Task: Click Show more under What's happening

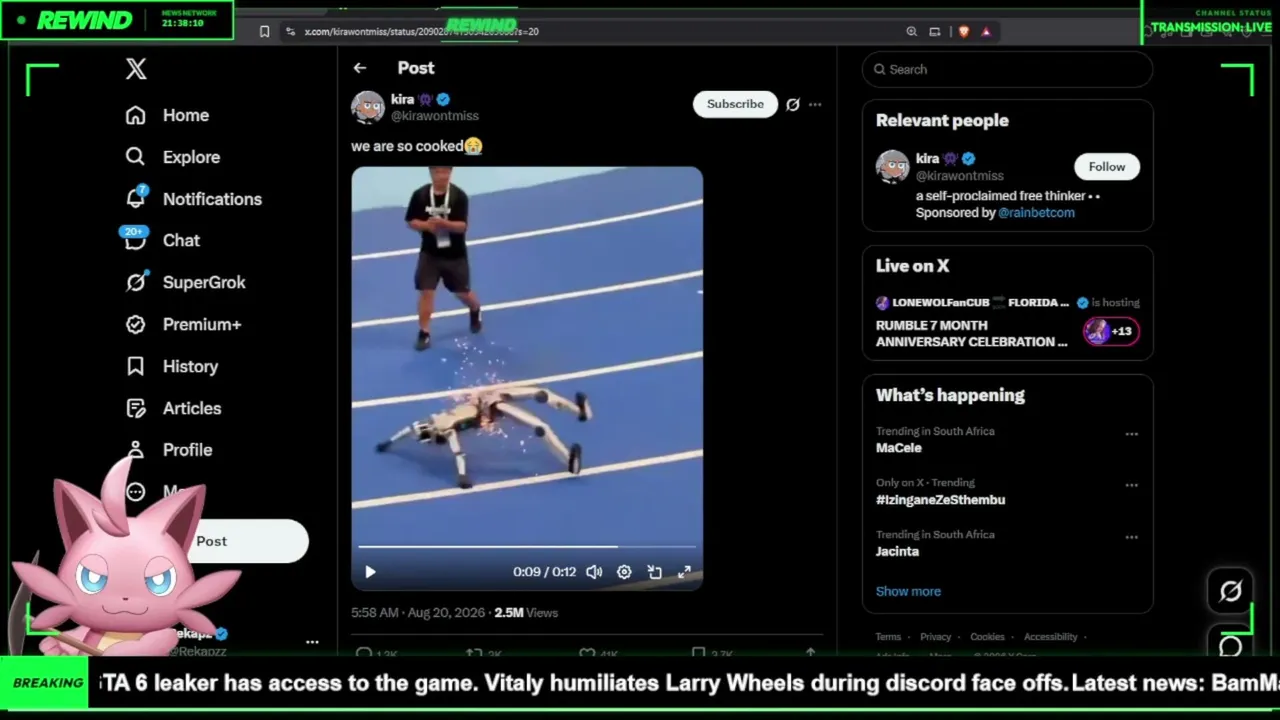Action: pyautogui.click(x=908, y=591)
